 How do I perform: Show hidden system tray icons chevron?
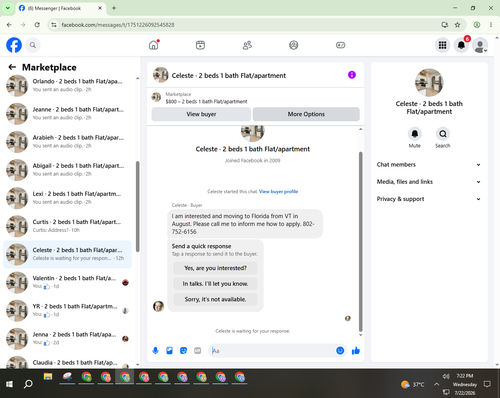[x=436, y=384]
